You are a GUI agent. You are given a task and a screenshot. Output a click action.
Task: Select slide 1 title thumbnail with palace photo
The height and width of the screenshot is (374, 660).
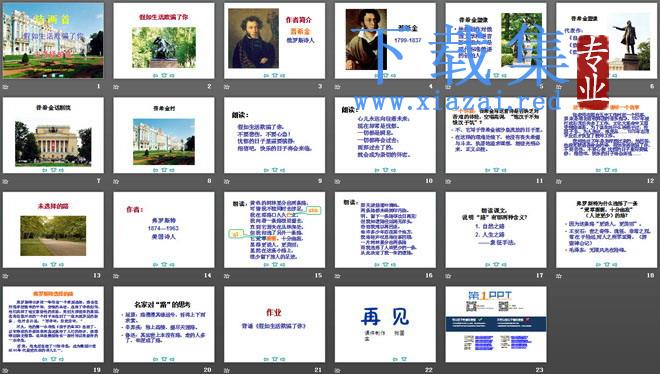pyautogui.click(x=53, y=41)
